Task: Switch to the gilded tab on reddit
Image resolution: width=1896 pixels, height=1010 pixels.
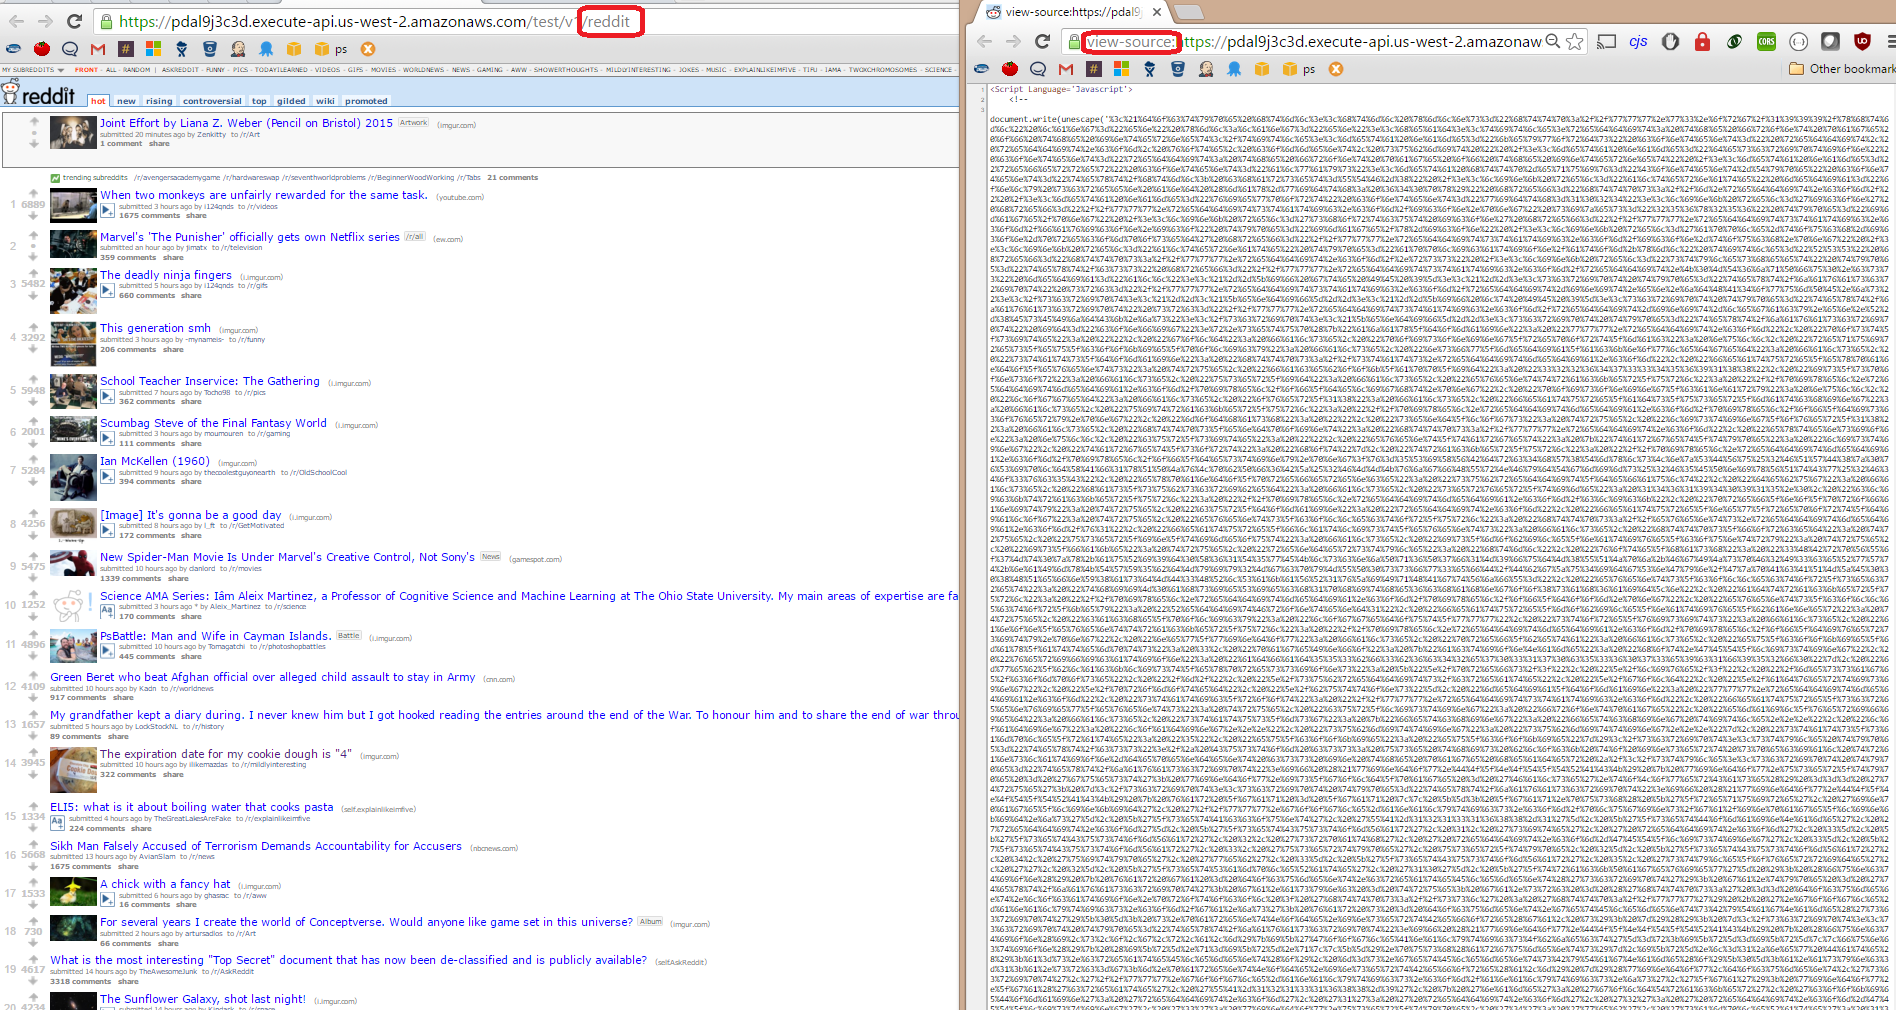Action: (x=291, y=101)
